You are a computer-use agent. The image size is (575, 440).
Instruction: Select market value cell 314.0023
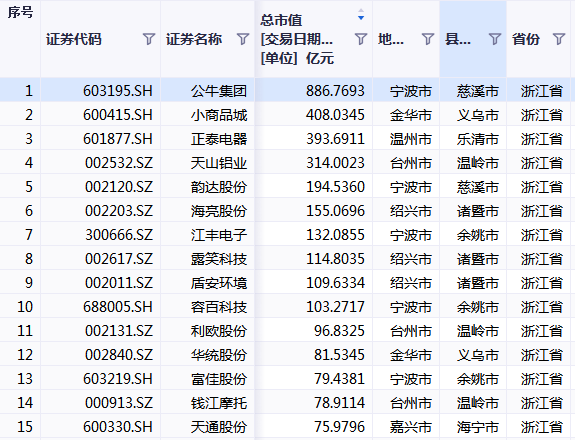(336, 163)
